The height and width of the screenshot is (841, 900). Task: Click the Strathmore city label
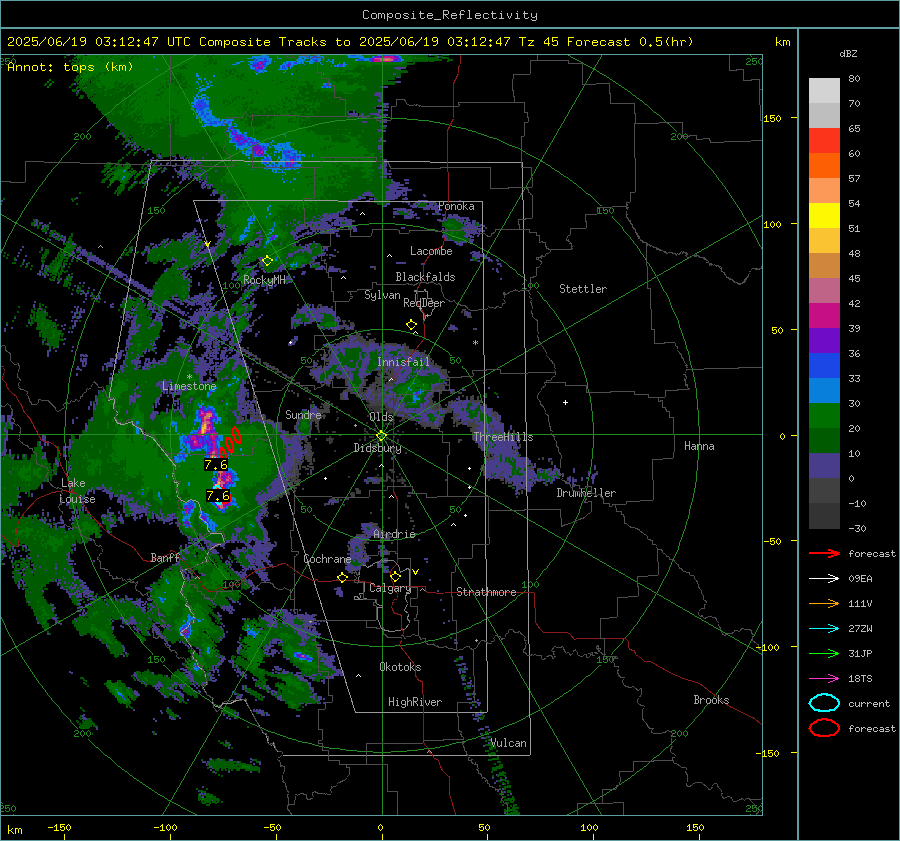[x=486, y=592]
